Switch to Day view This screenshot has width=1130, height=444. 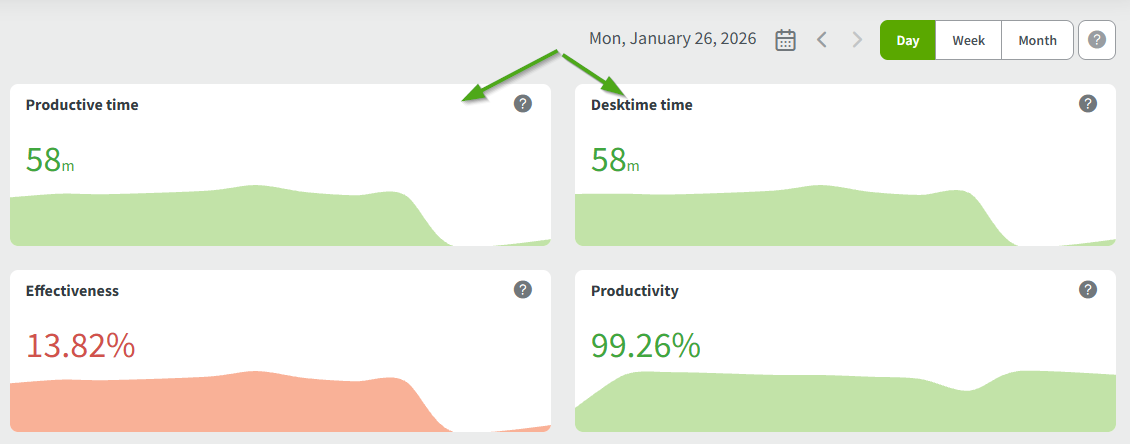pyautogui.click(x=908, y=41)
